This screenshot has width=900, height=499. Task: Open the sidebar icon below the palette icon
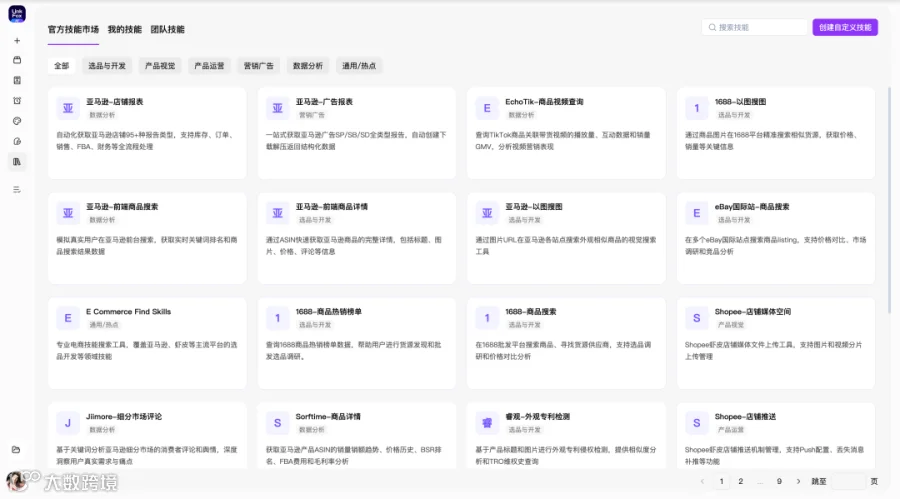pyautogui.click(x=17, y=141)
